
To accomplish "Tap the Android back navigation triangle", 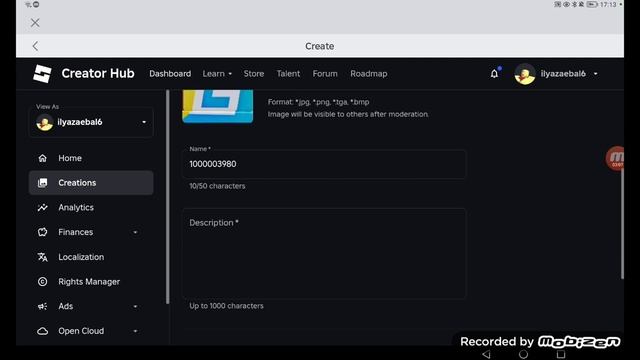I will [x=486, y=354].
